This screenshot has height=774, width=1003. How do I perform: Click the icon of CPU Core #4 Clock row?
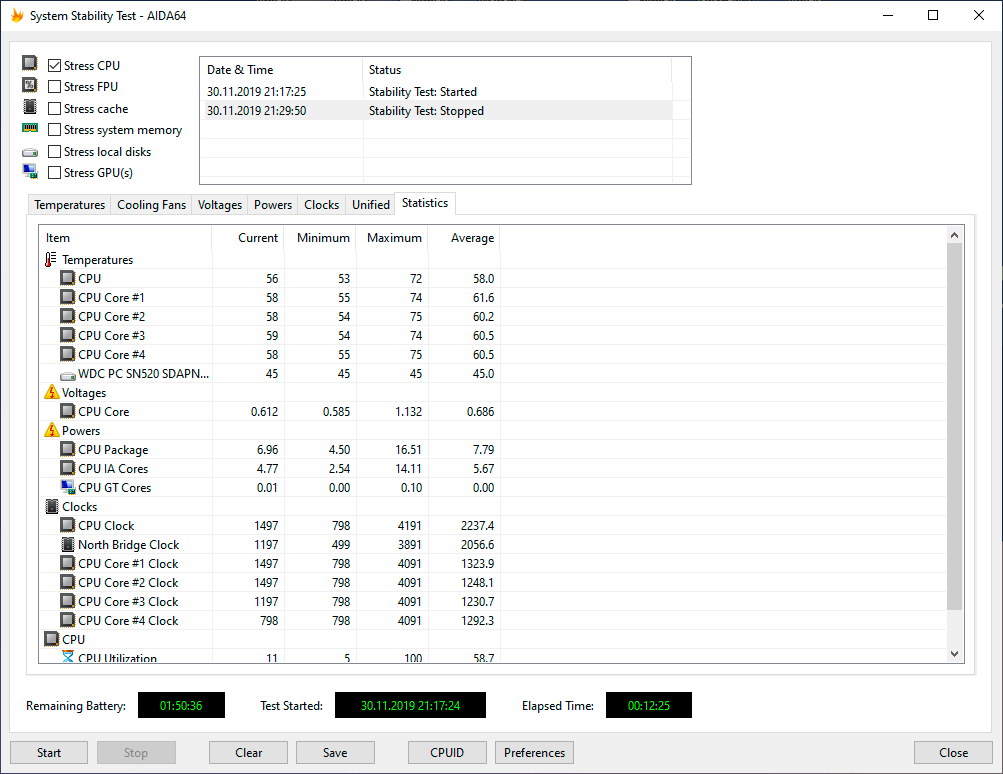pos(67,620)
